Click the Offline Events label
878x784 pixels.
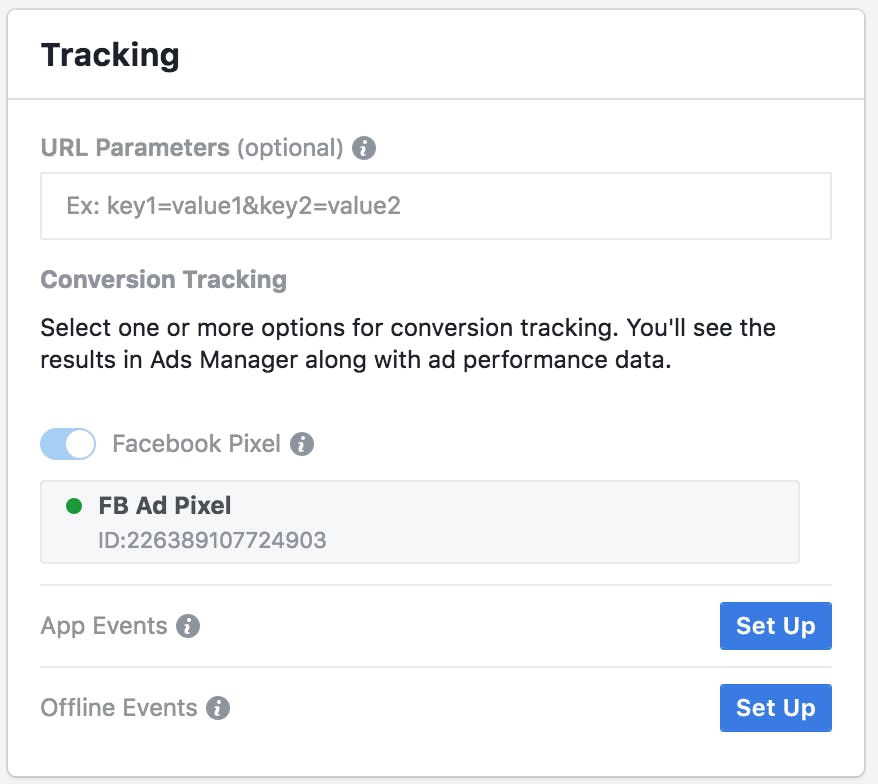point(119,709)
